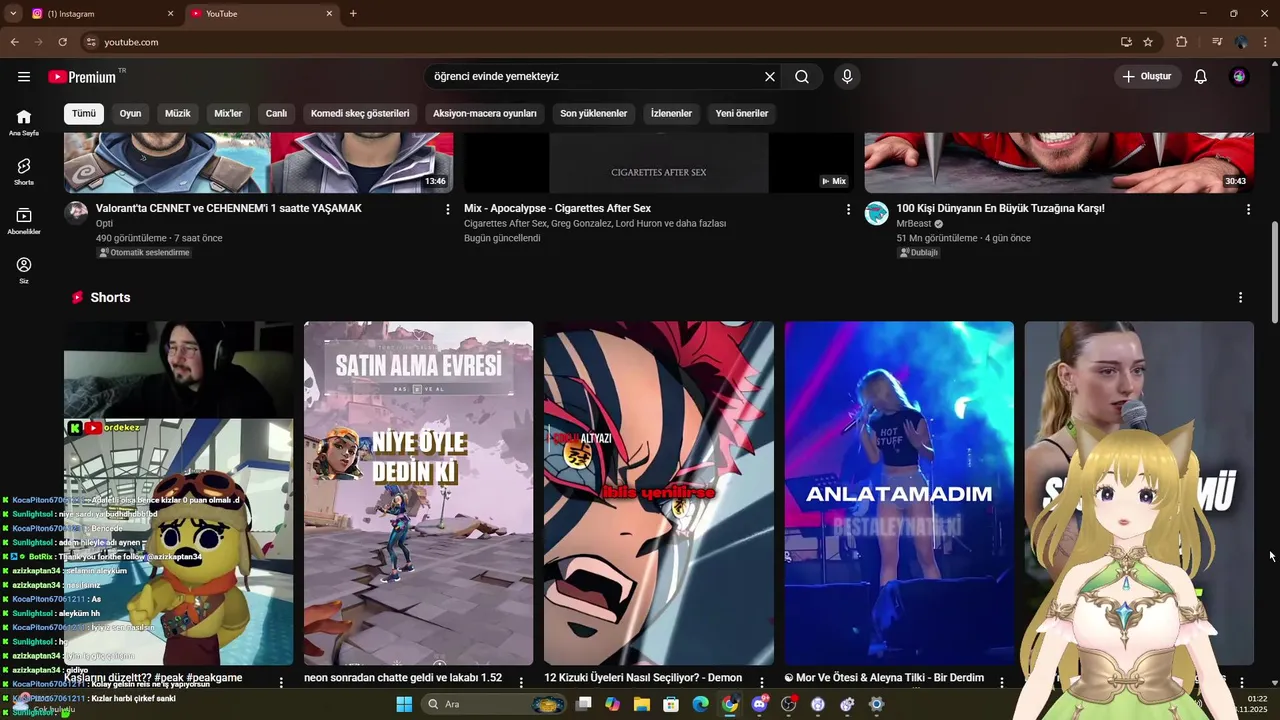The width and height of the screenshot is (1280, 720).
Task: Select Yeni öneriler chip
Action: pos(742,113)
